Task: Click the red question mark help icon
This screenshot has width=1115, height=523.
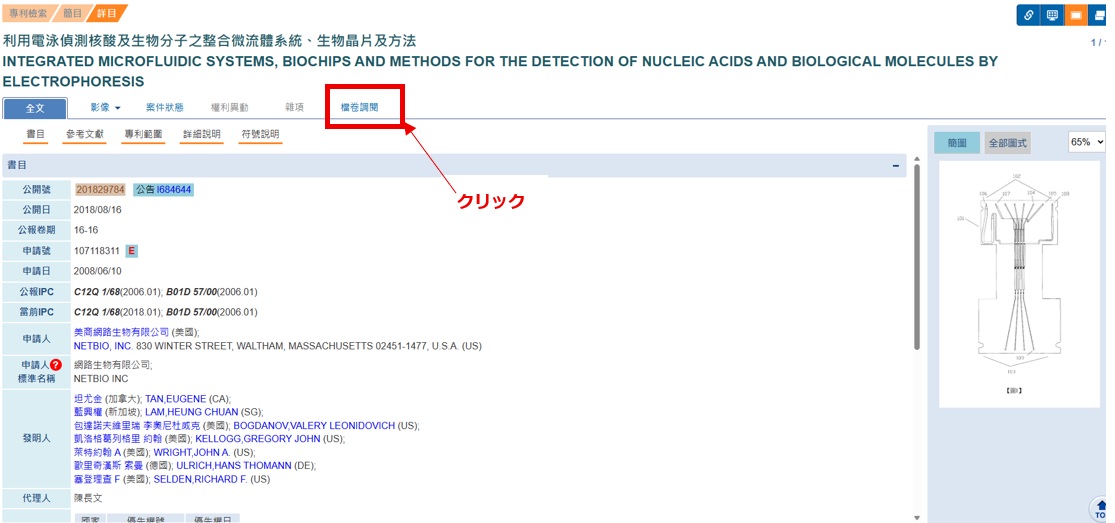Action: (x=56, y=365)
